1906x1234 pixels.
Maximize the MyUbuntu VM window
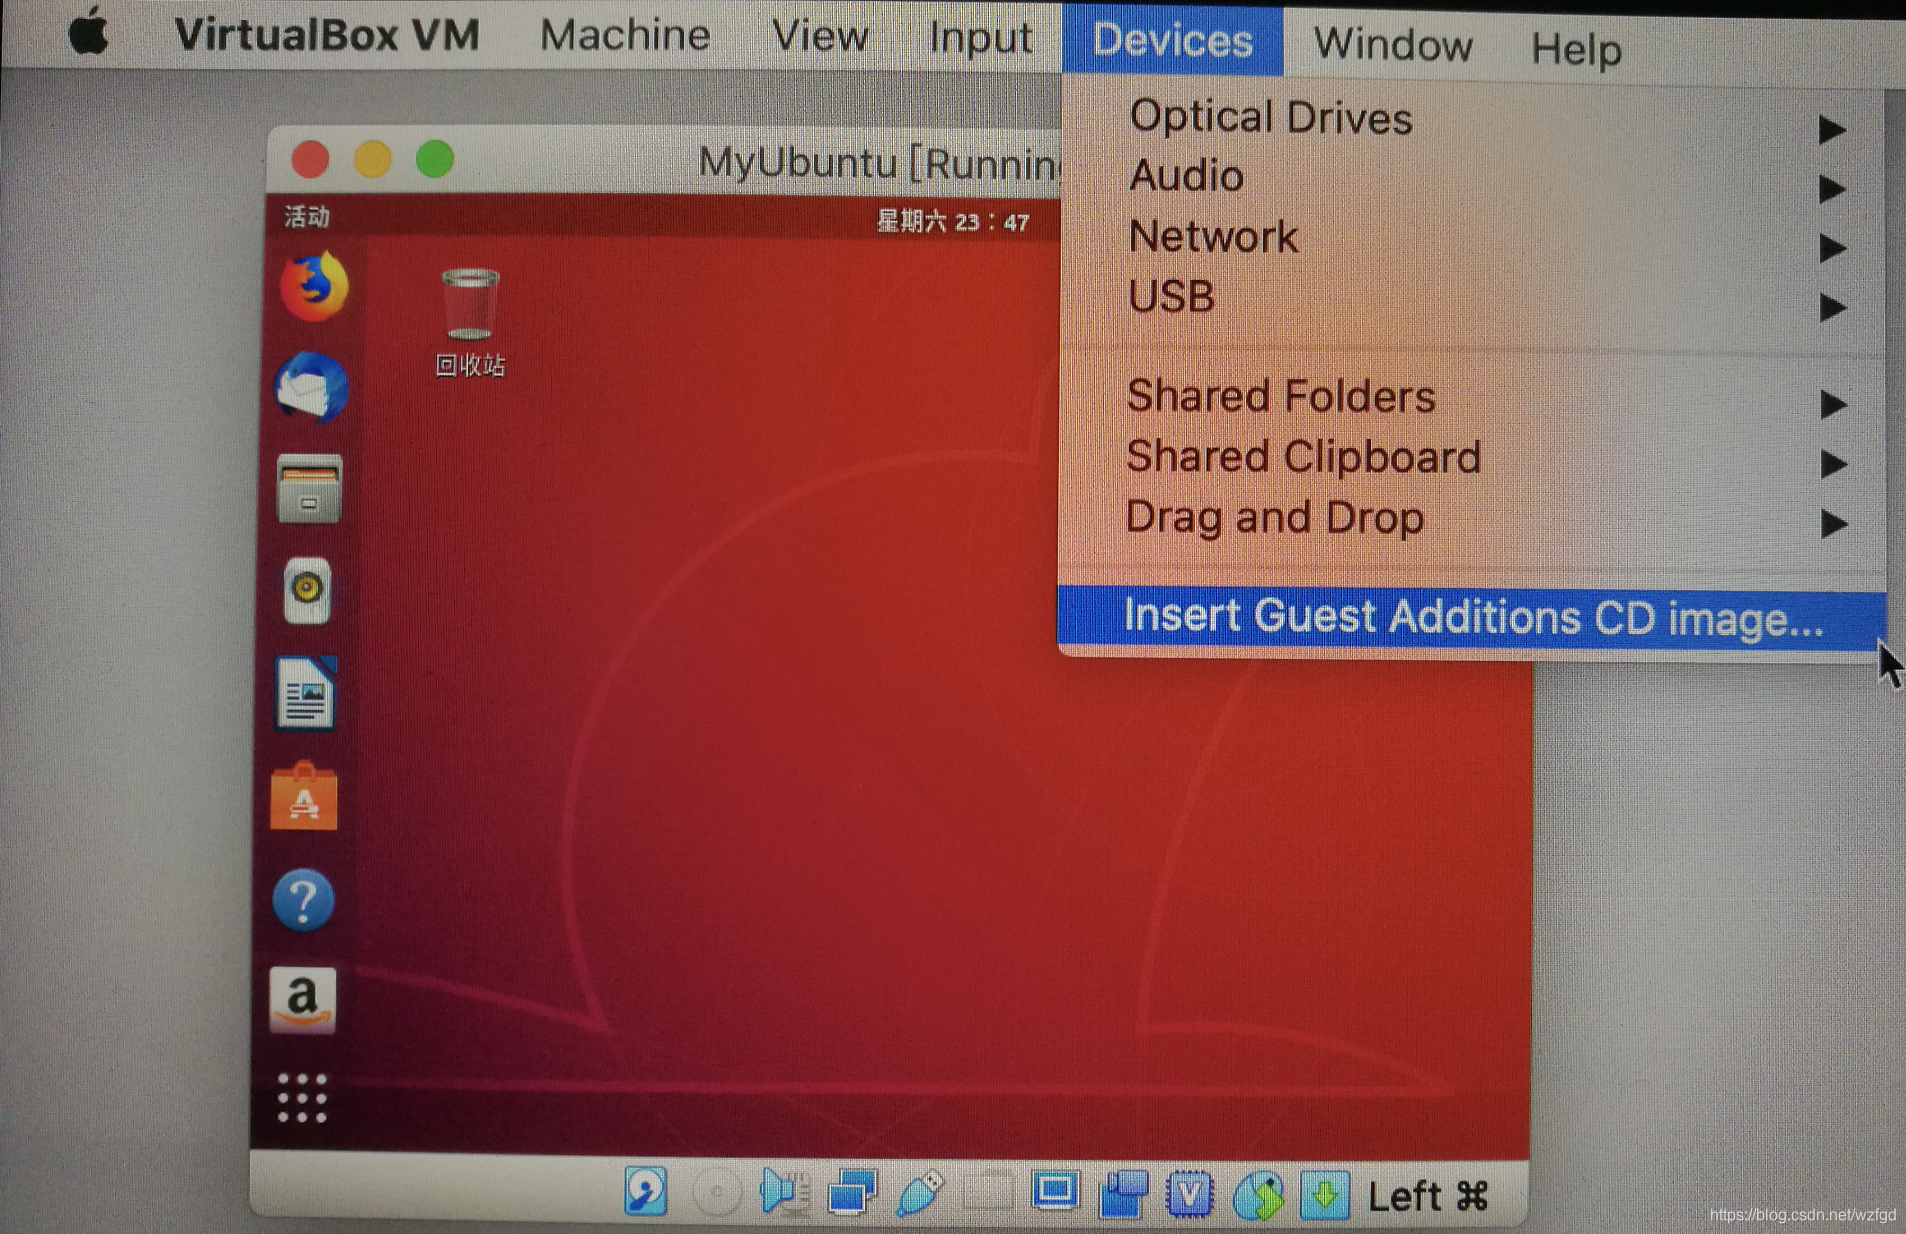[x=435, y=158]
